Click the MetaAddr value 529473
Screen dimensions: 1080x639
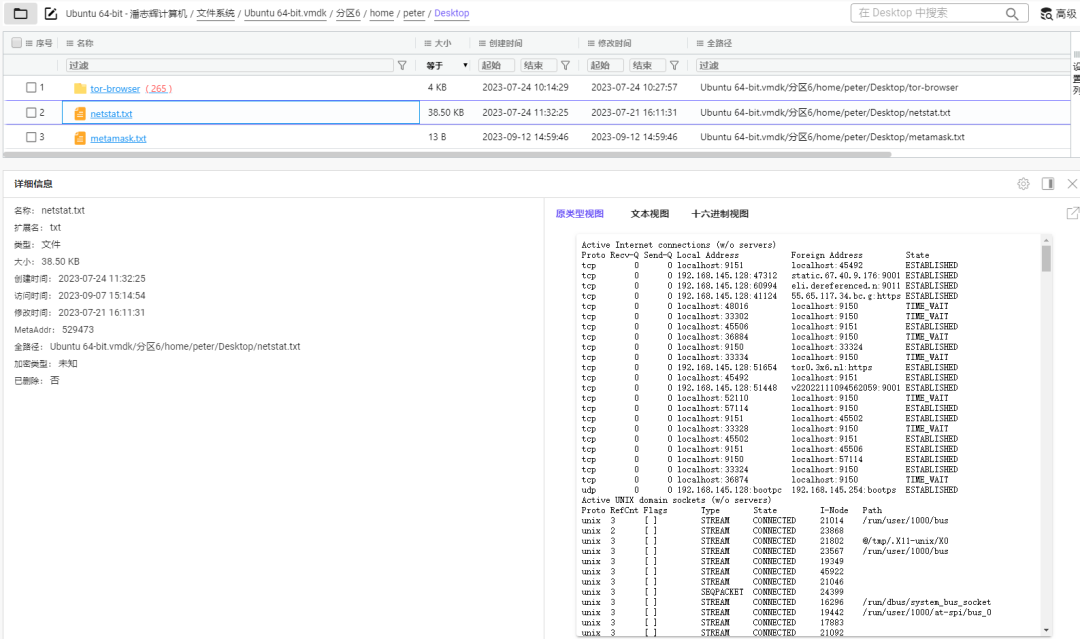tap(78, 330)
